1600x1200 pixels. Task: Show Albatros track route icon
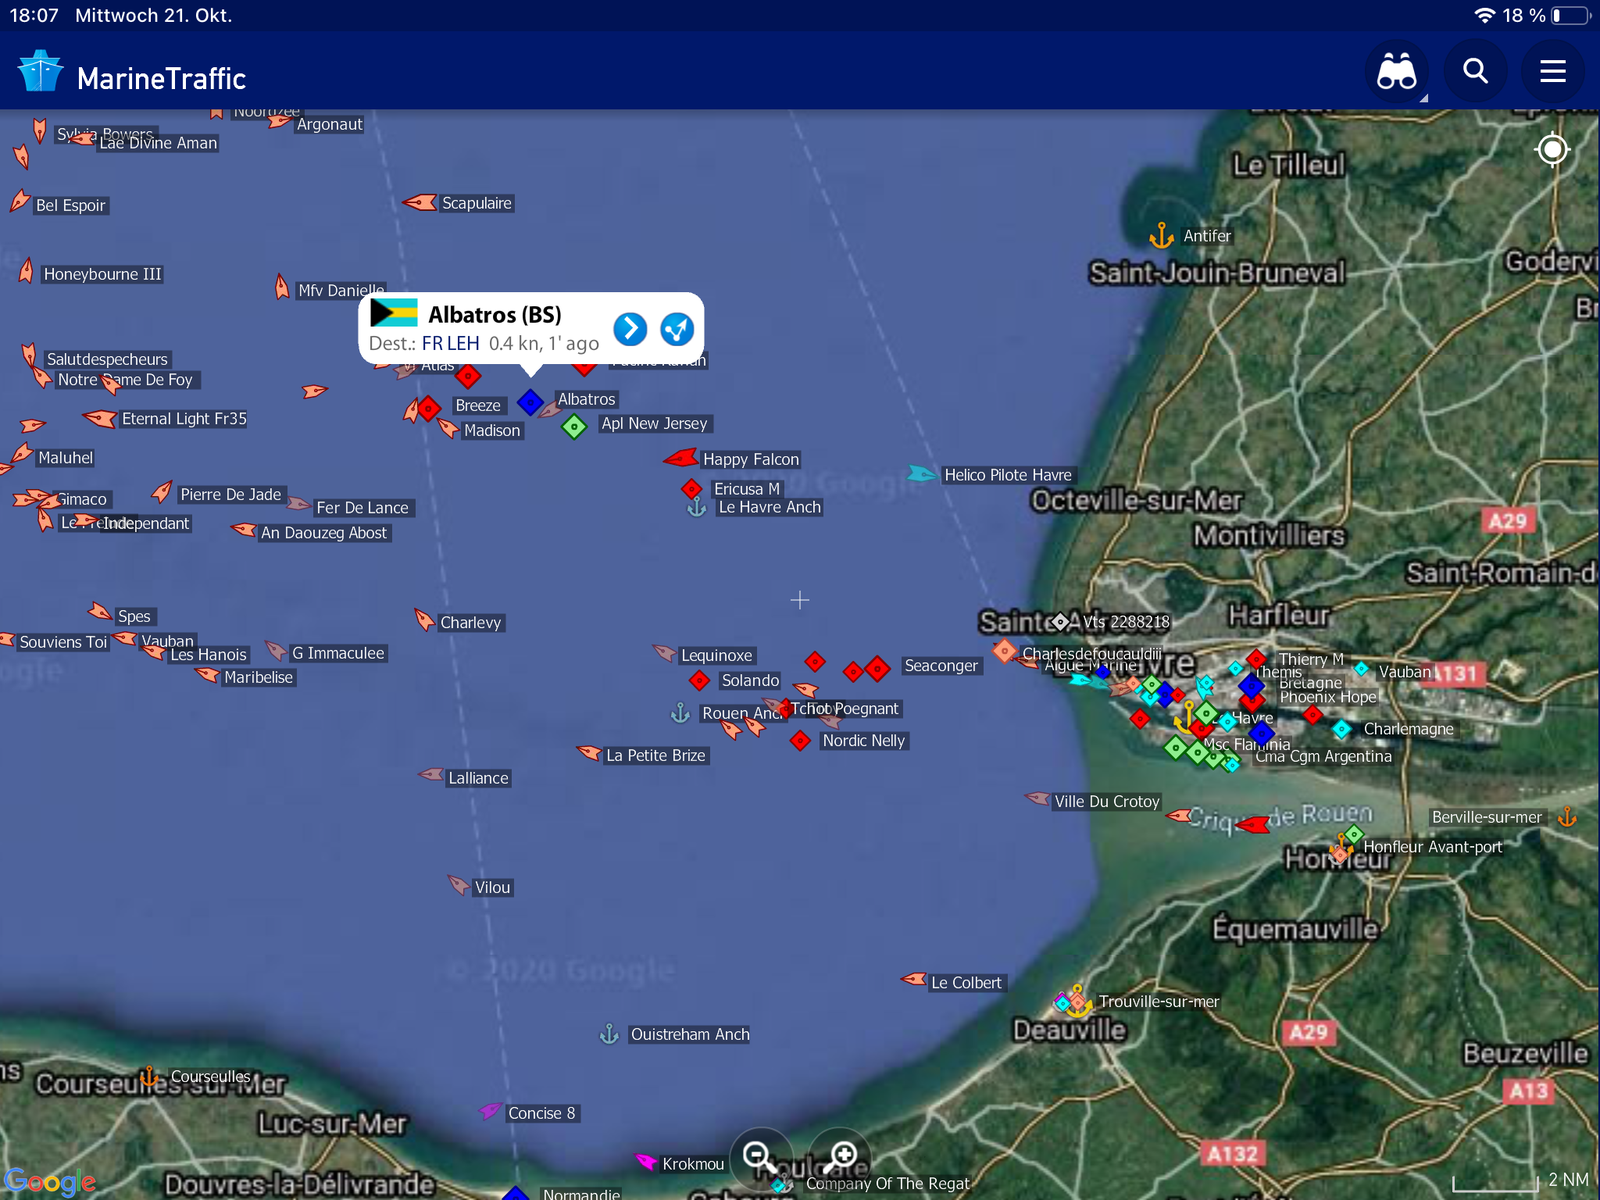click(677, 329)
